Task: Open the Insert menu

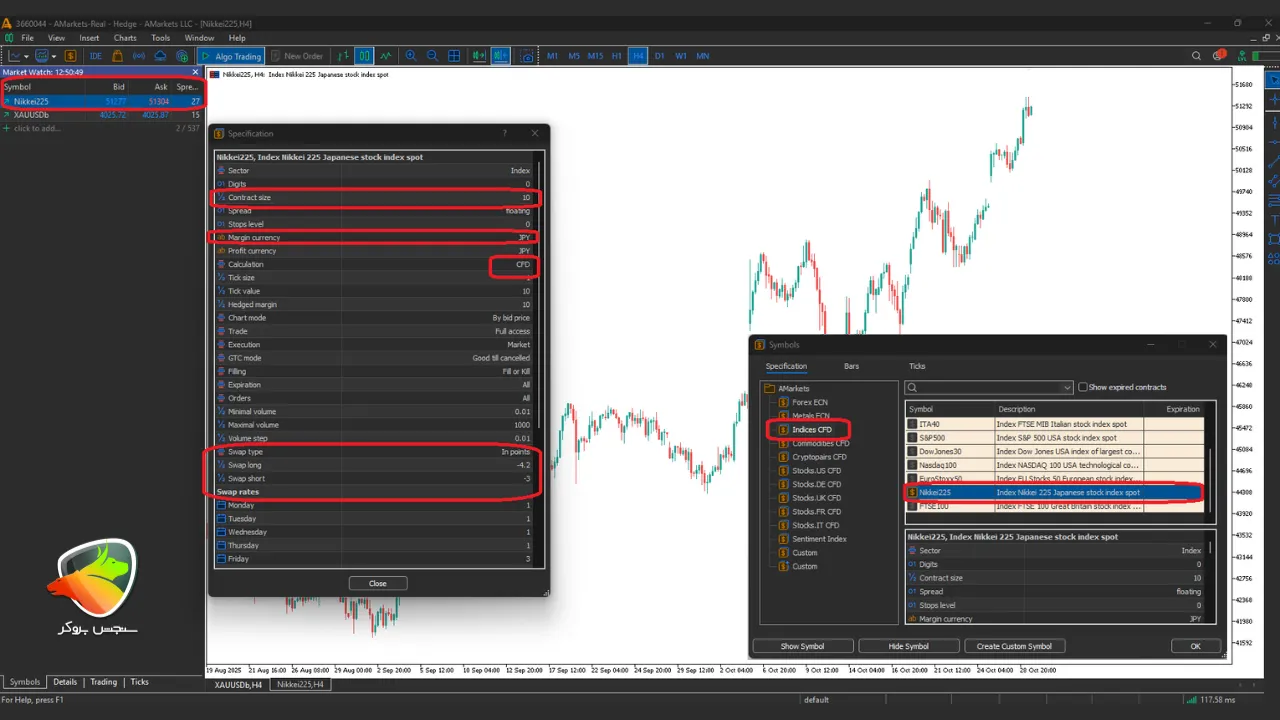Action: point(89,38)
